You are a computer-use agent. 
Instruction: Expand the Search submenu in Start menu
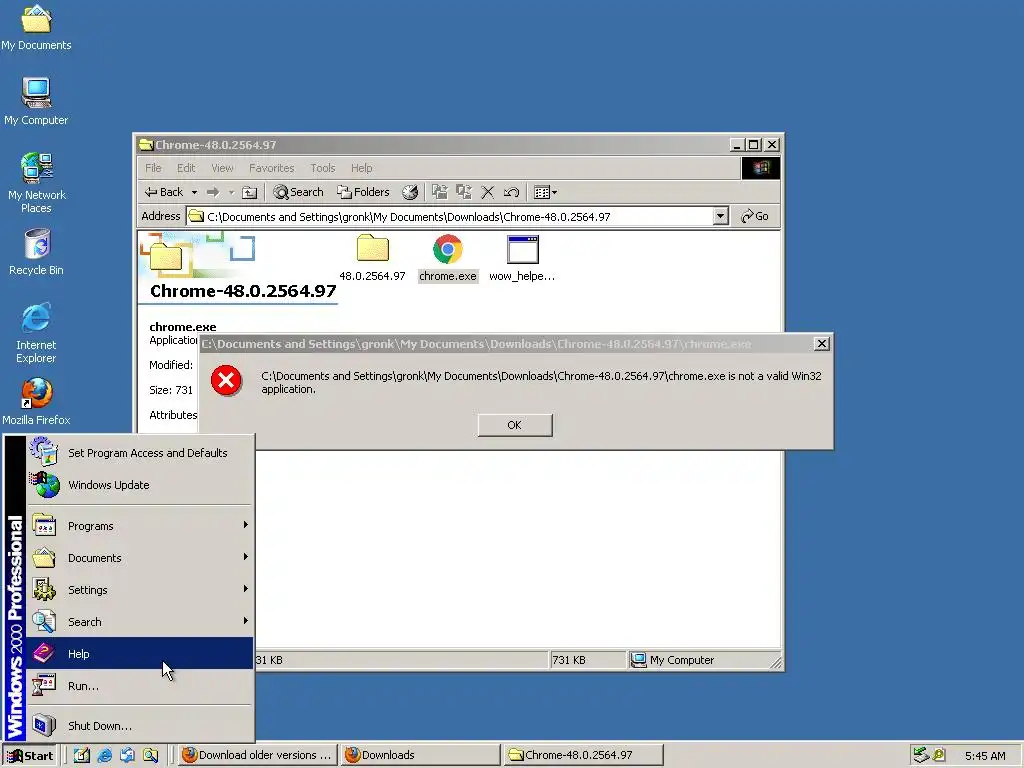coord(140,622)
